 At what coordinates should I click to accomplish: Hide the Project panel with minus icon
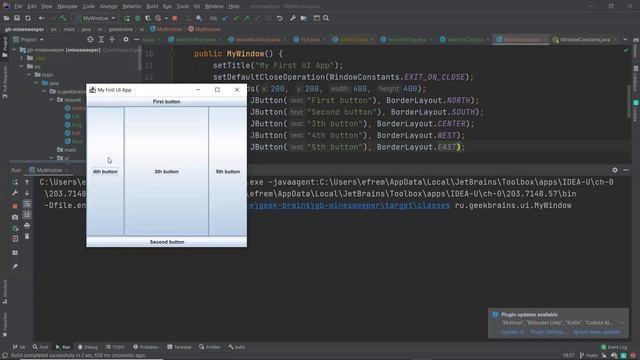(137, 40)
